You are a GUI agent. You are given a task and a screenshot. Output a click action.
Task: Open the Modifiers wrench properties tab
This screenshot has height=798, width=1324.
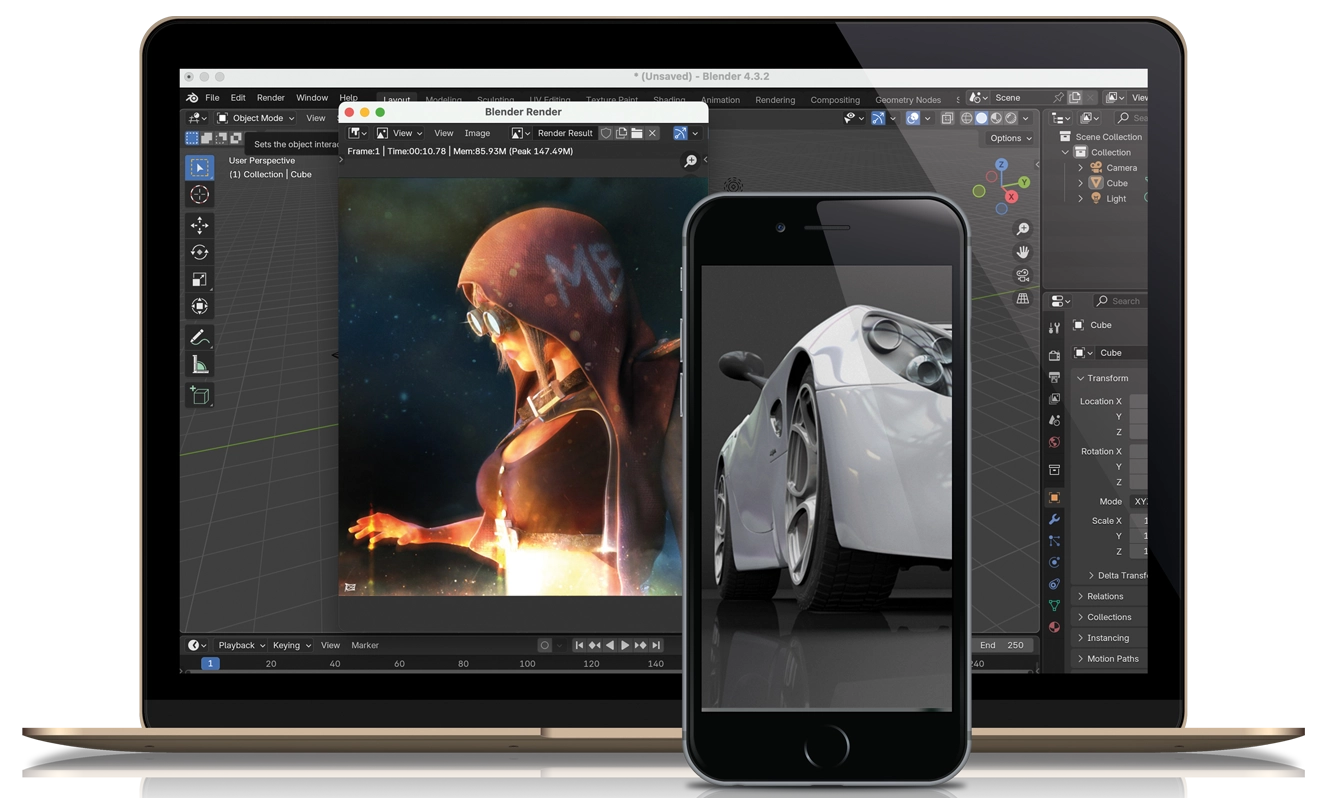point(1054,519)
